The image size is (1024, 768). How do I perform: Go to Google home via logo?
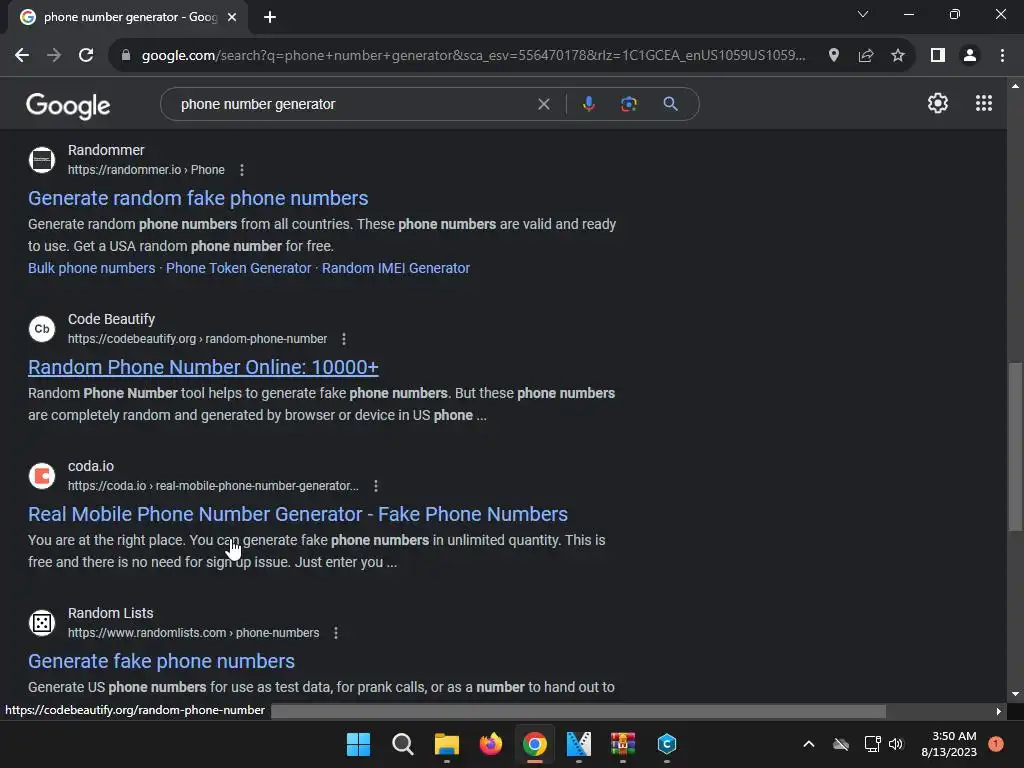(68, 105)
